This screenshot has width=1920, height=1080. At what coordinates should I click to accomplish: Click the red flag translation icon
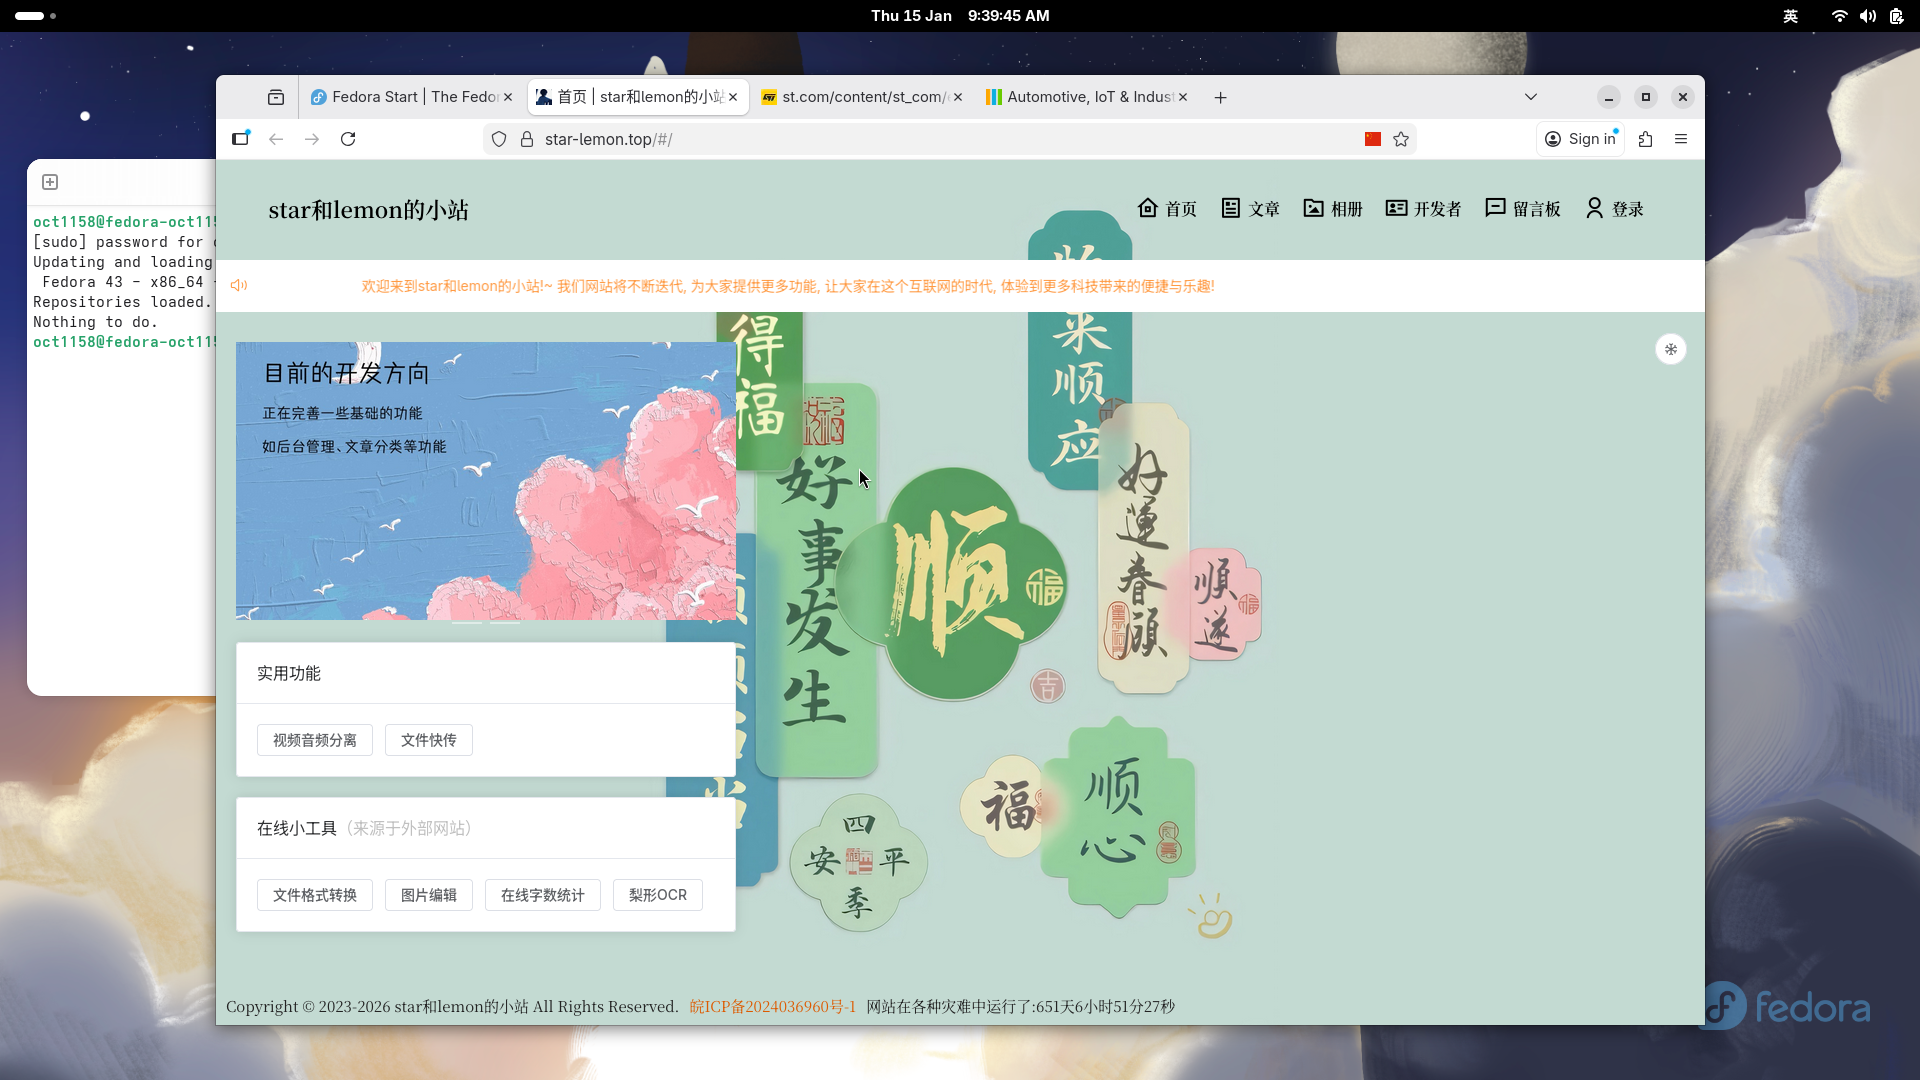coord(1373,139)
